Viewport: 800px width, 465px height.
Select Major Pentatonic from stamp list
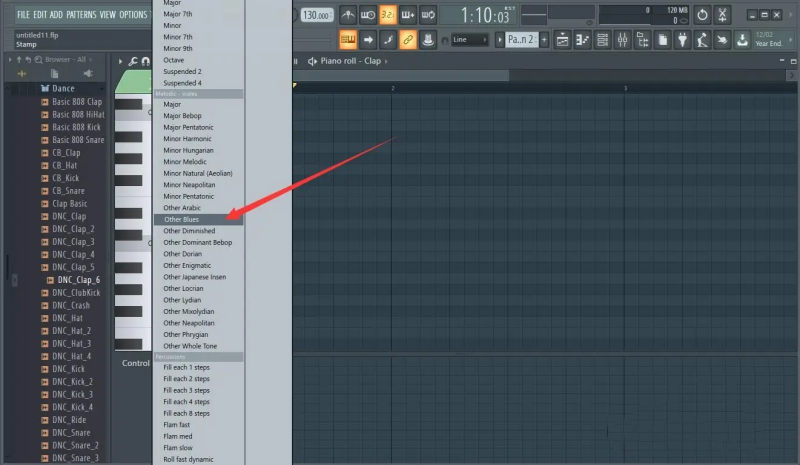pos(198,127)
